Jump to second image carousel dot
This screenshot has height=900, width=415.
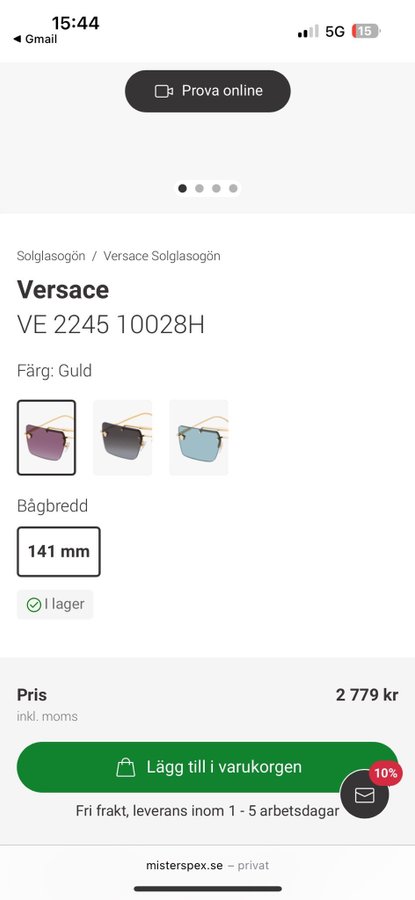(x=199, y=188)
